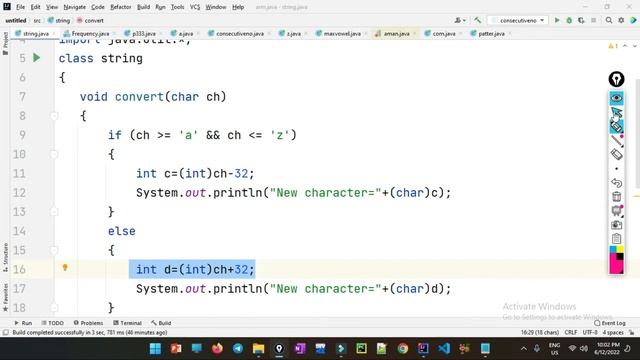Collapse the code fold at line 8
Screen dimensions: 640x360
(x=54, y=116)
